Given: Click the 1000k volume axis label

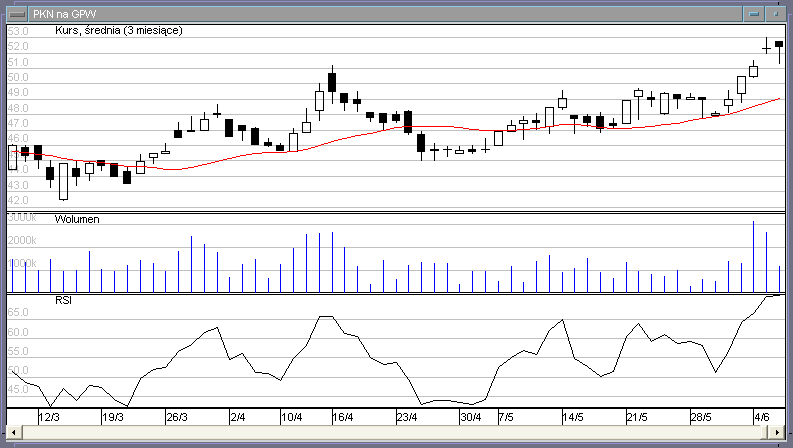Looking at the screenshot, I should click(22, 263).
